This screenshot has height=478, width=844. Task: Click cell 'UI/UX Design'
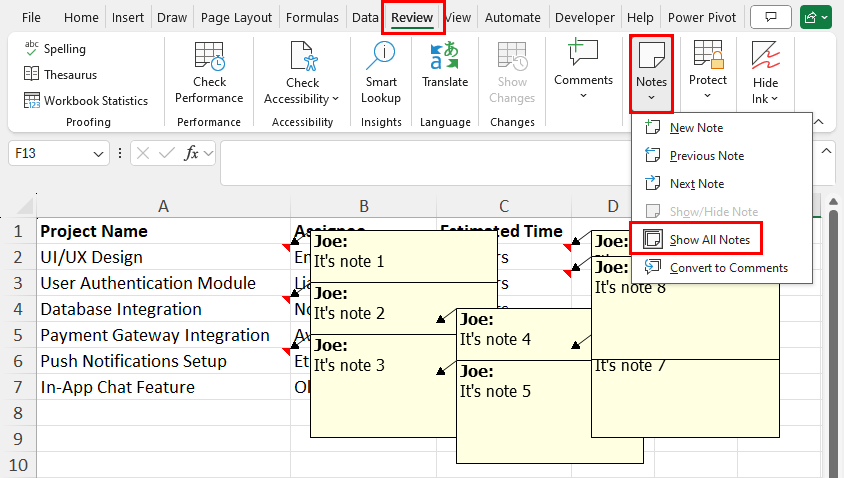click(164, 257)
